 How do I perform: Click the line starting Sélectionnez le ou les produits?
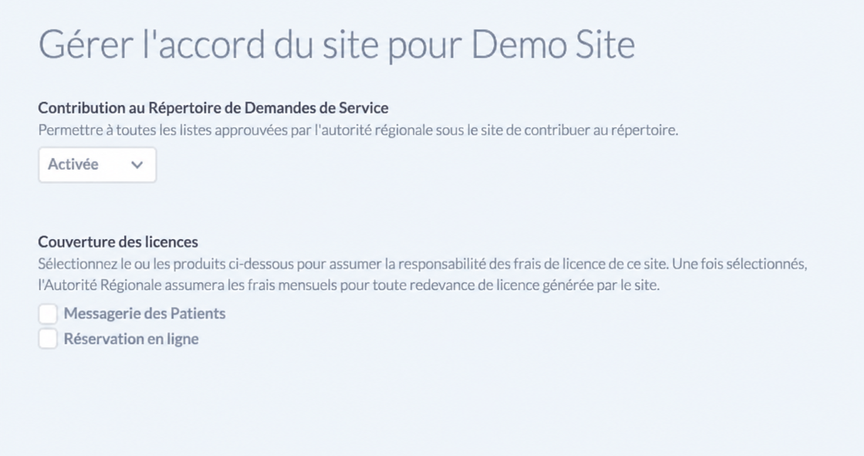click(x=423, y=264)
